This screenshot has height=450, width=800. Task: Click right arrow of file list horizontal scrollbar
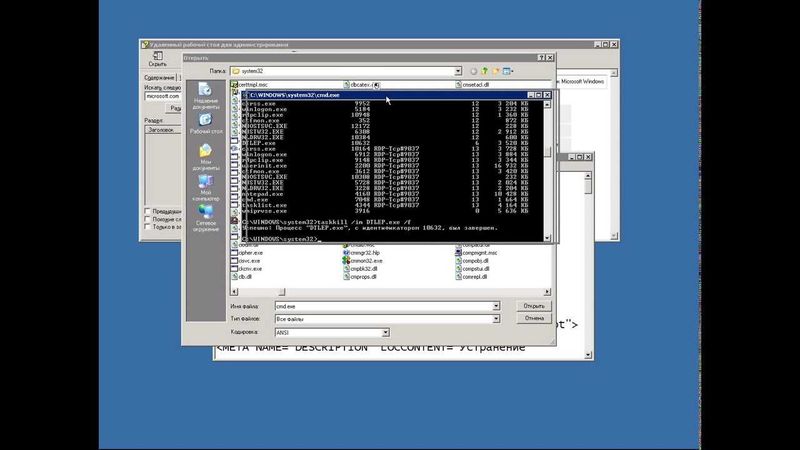pos(547,292)
